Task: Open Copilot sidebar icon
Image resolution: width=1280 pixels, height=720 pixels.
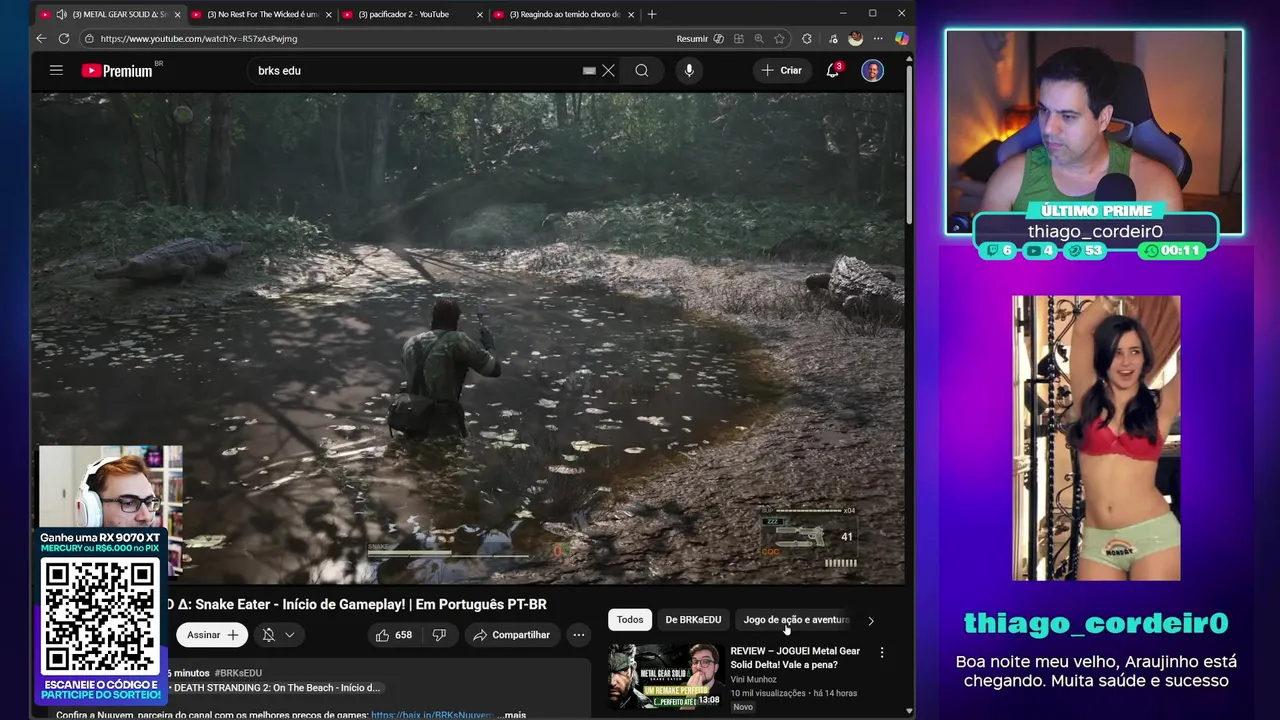Action: coord(901,38)
